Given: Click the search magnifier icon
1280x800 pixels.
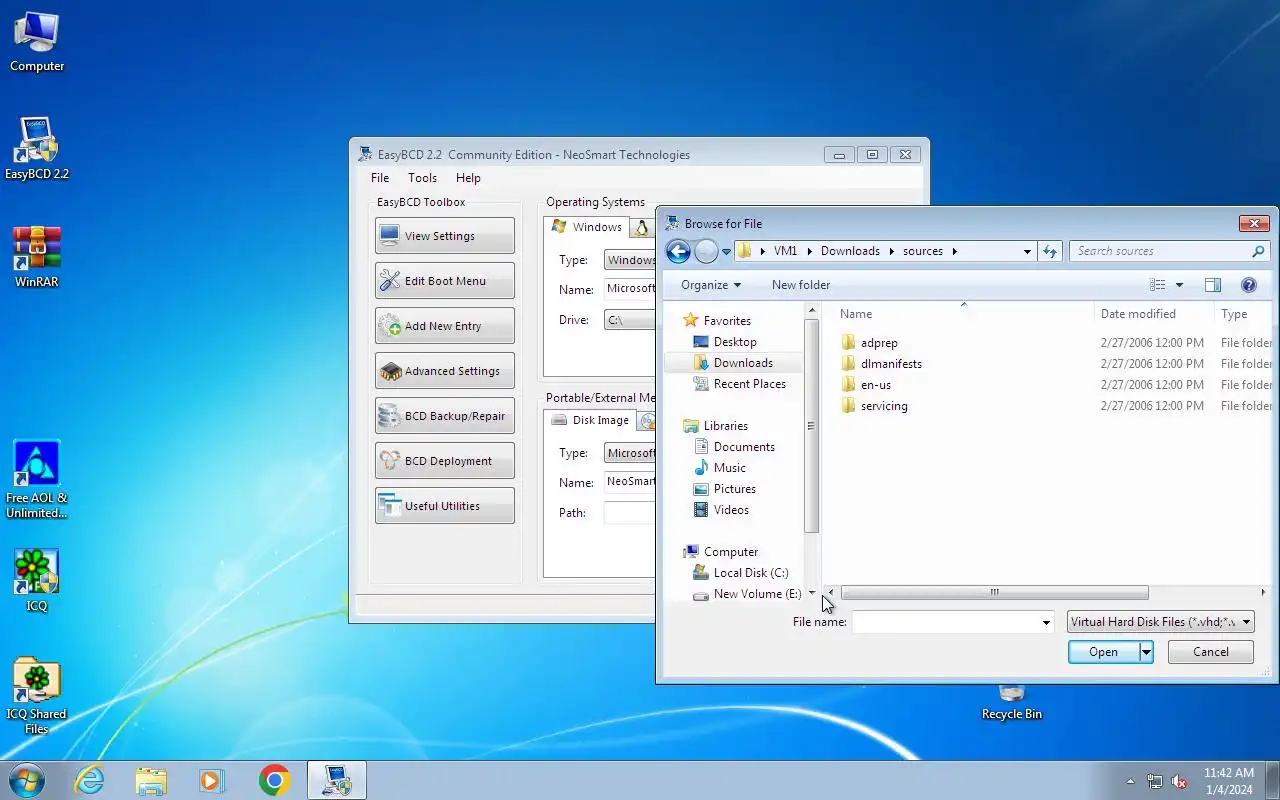Looking at the screenshot, I should [x=1258, y=252].
